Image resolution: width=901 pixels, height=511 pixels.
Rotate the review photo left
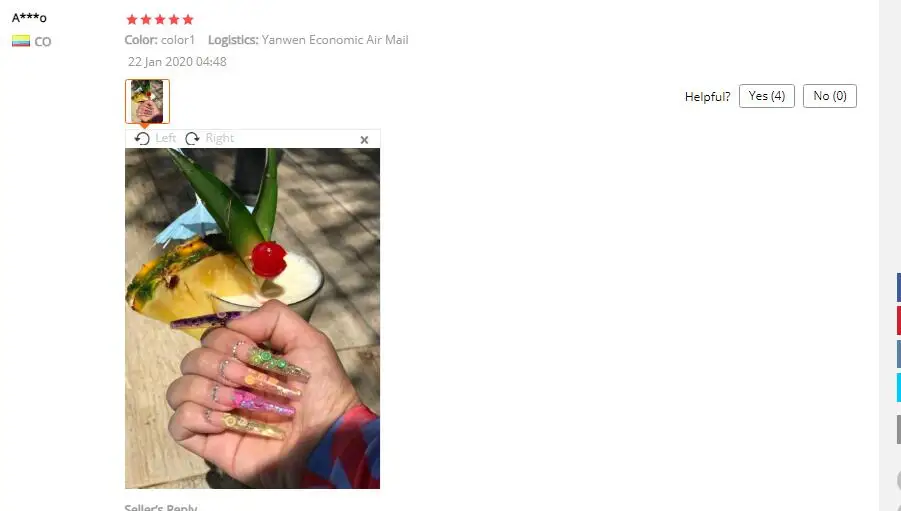point(142,139)
